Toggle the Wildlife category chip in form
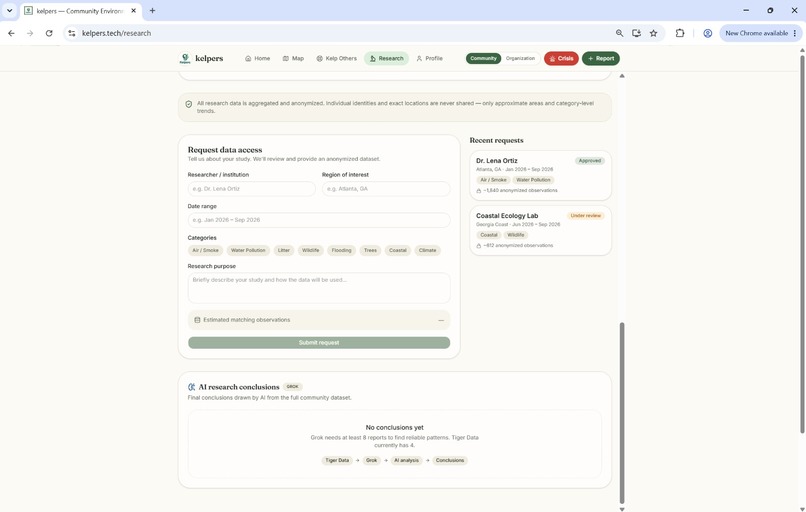This screenshot has height=512, width=806. [310, 250]
